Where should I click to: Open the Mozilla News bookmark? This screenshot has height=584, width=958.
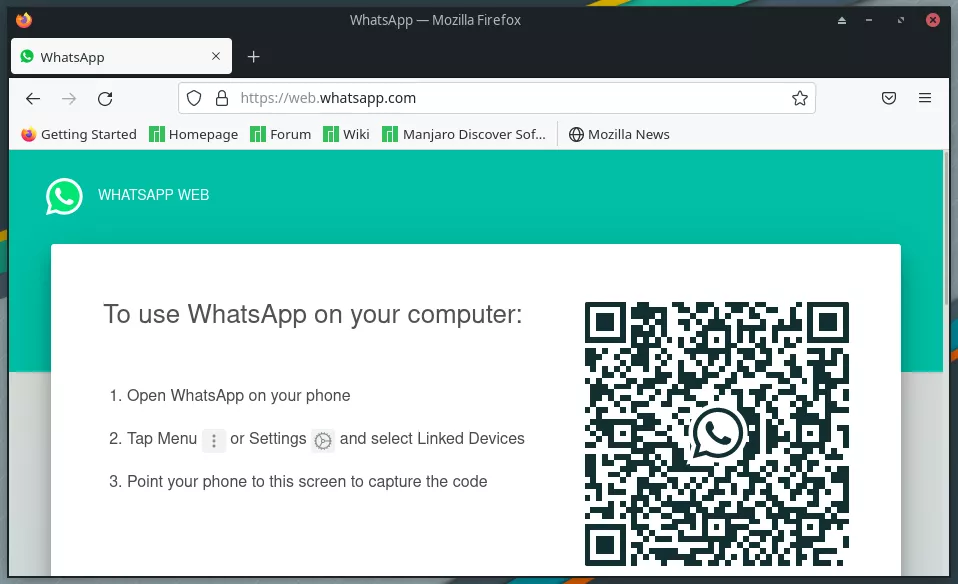(619, 134)
